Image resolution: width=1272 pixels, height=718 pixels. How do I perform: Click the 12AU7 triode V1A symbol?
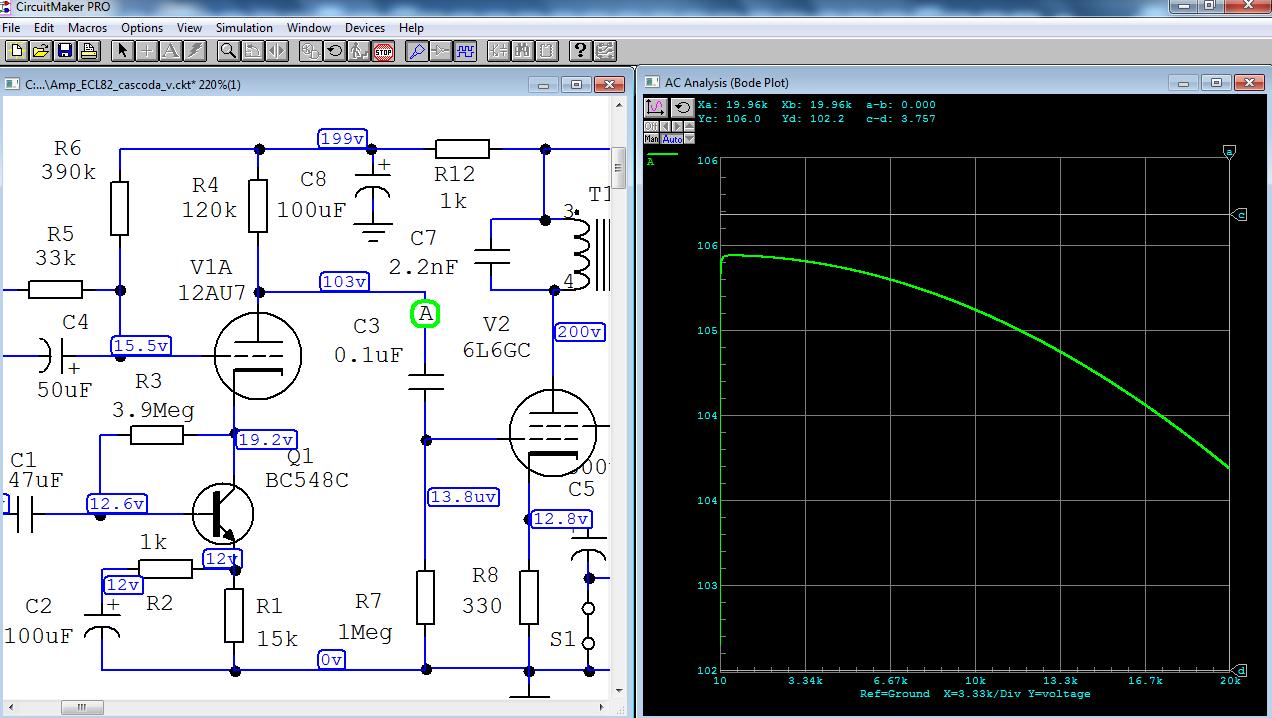(x=257, y=355)
